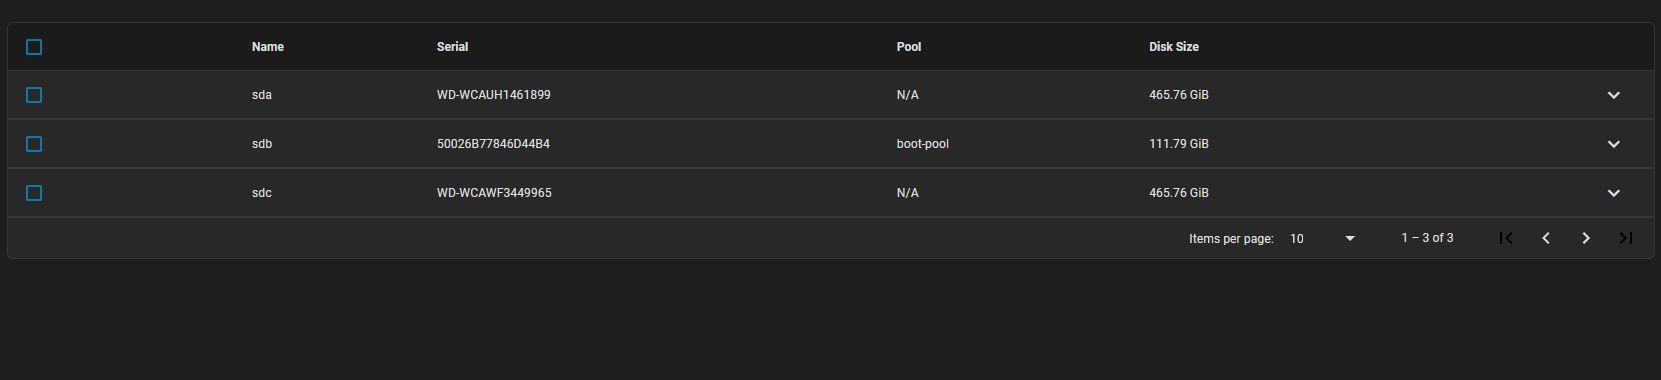Click serial WD-WCAUH1461899

click(494, 95)
